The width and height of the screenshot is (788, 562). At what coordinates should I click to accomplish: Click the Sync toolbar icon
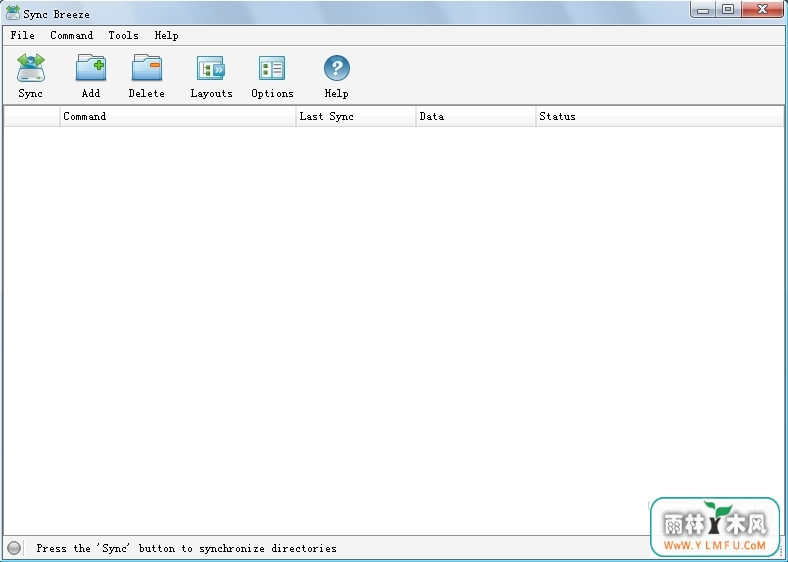pos(31,68)
